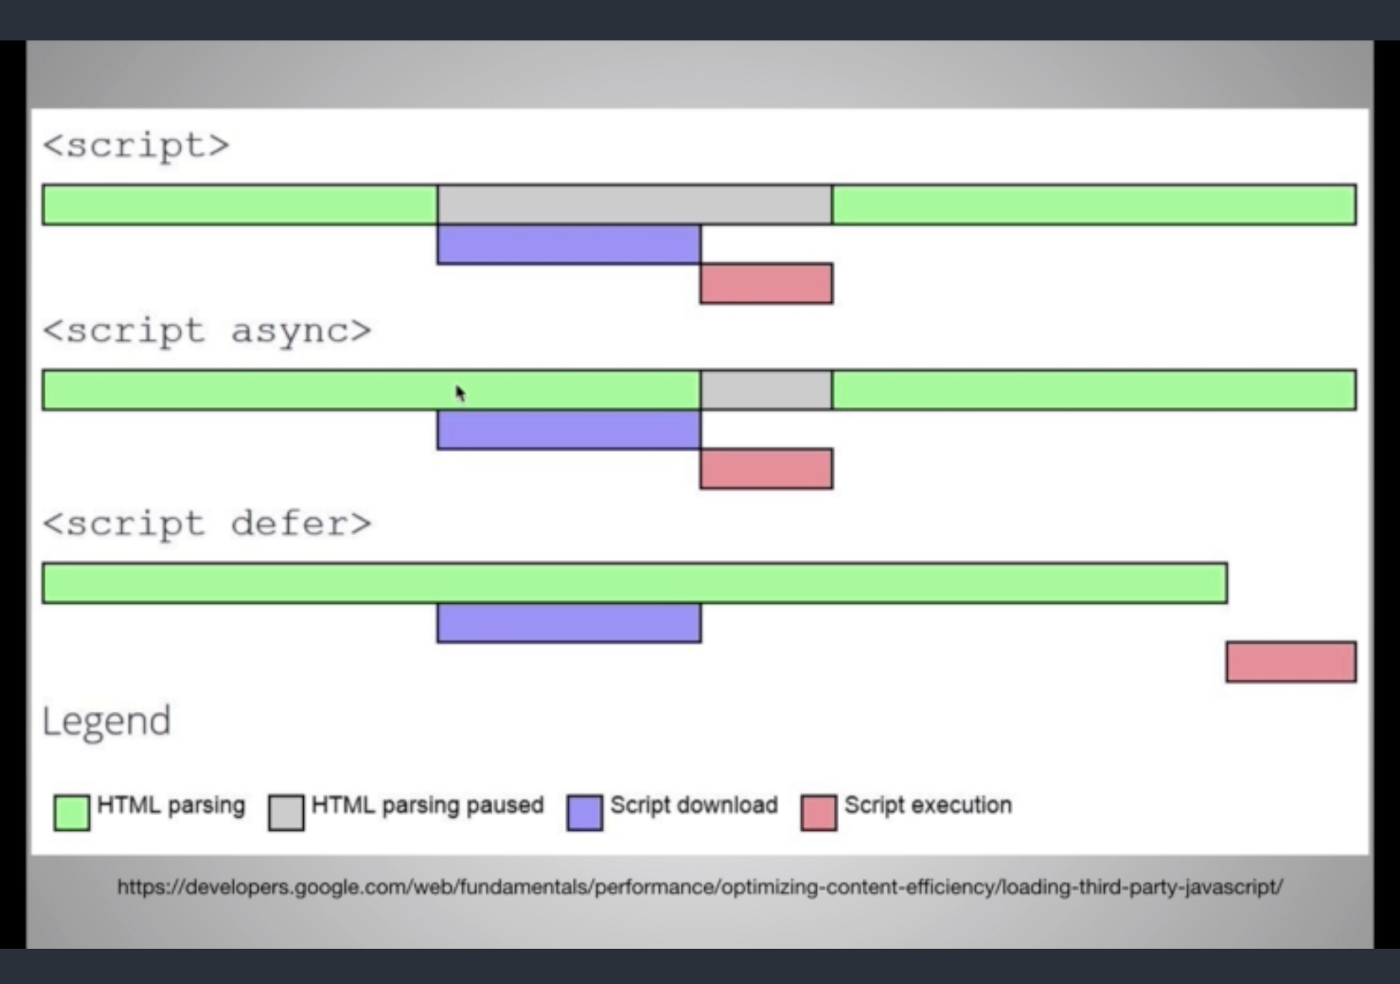Viewport: 1400px width, 984px height.
Task: Click the gray HTML parsing paused legend swatch
Action: coord(286,812)
